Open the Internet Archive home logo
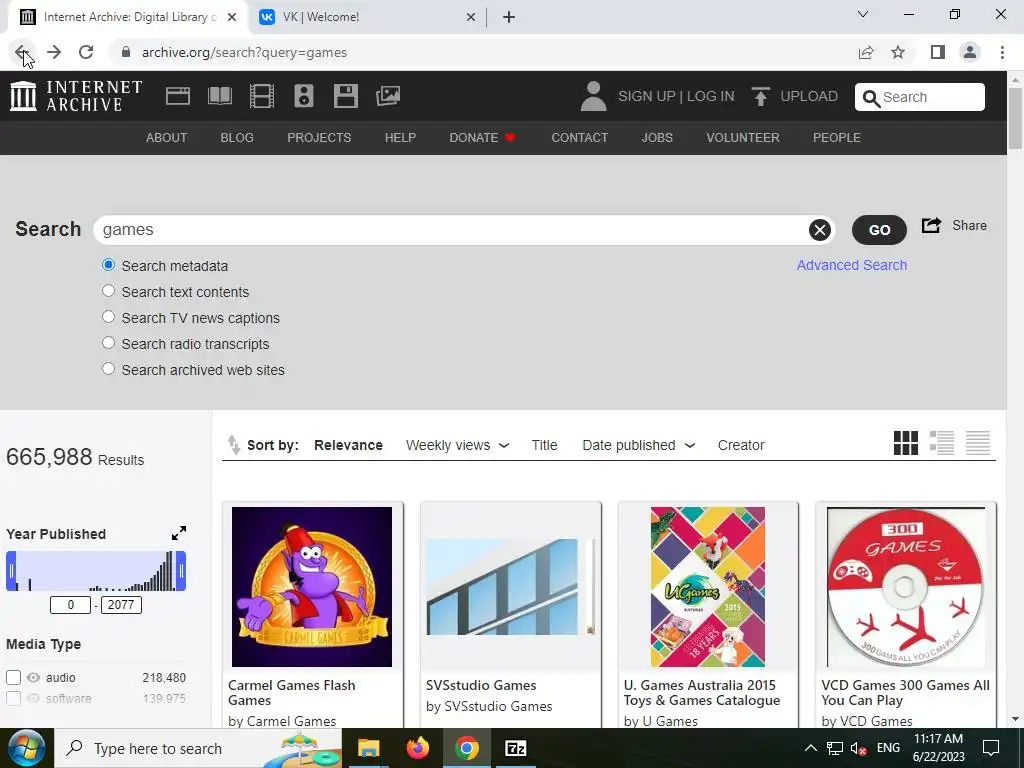 (76, 96)
